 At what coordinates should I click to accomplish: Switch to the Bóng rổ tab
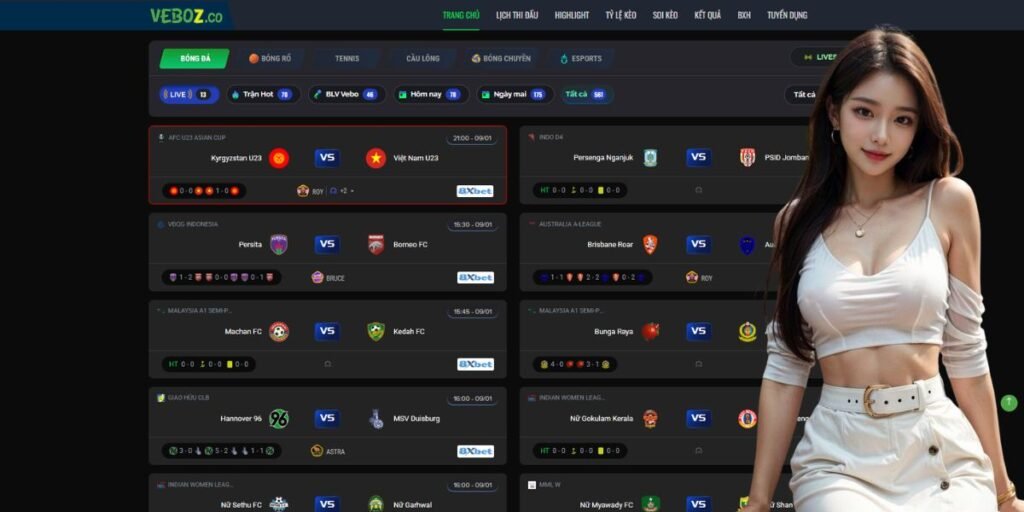coord(270,59)
